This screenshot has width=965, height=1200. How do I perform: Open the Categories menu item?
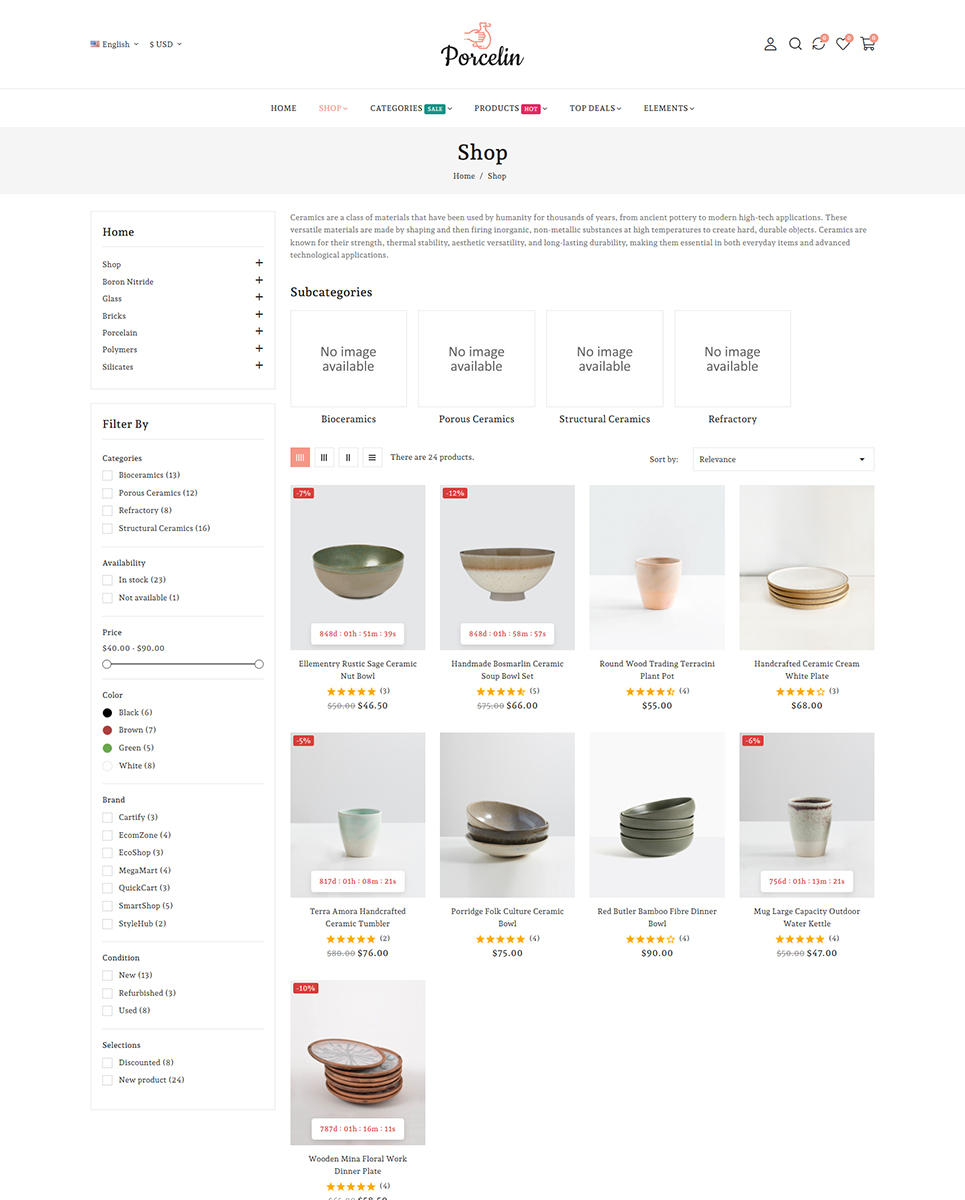point(411,108)
